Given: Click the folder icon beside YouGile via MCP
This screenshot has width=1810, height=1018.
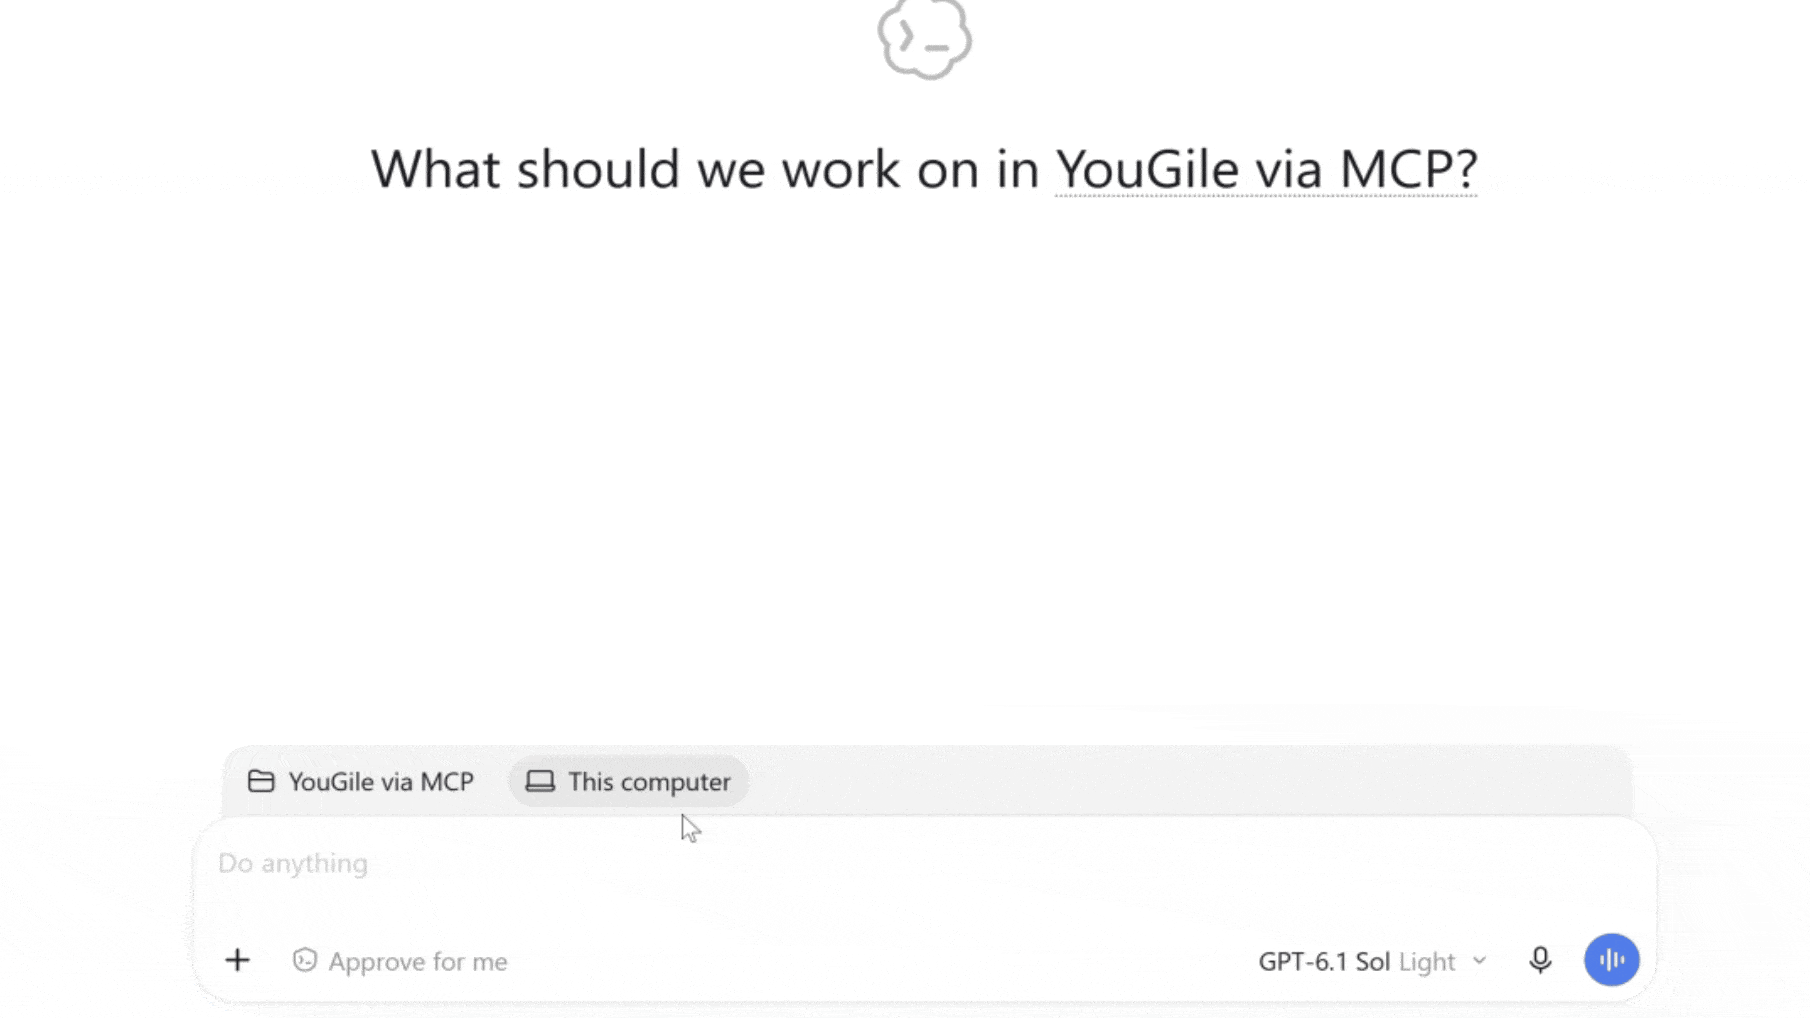Looking at the screenshot, I should pyautogui.click(x=261, y=781).
